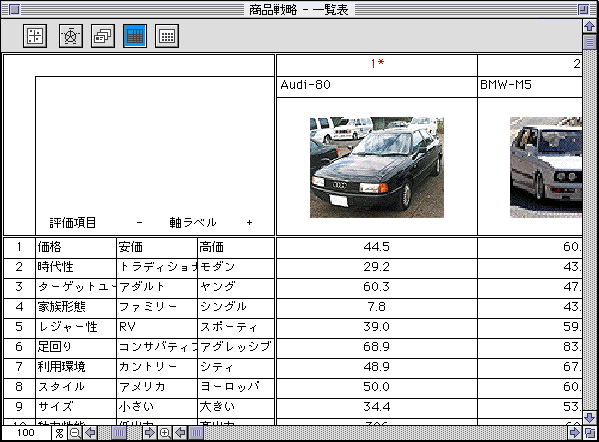The width and height of the screenshot is (599, 442).
Task: Click the アグレッシブ axis label cell
Action: tap(236, 347)
